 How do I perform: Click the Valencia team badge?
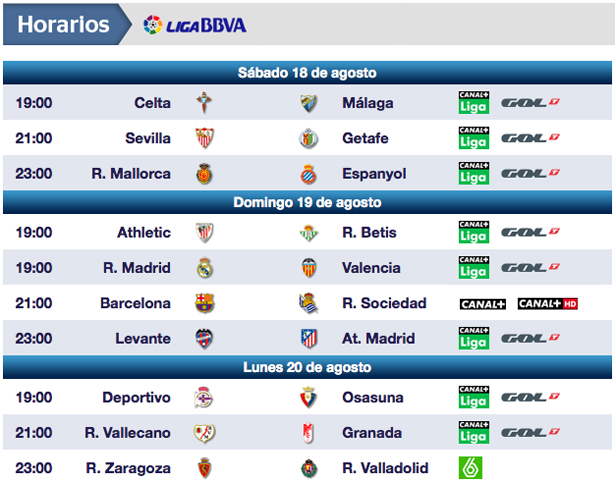coord(308,268)
